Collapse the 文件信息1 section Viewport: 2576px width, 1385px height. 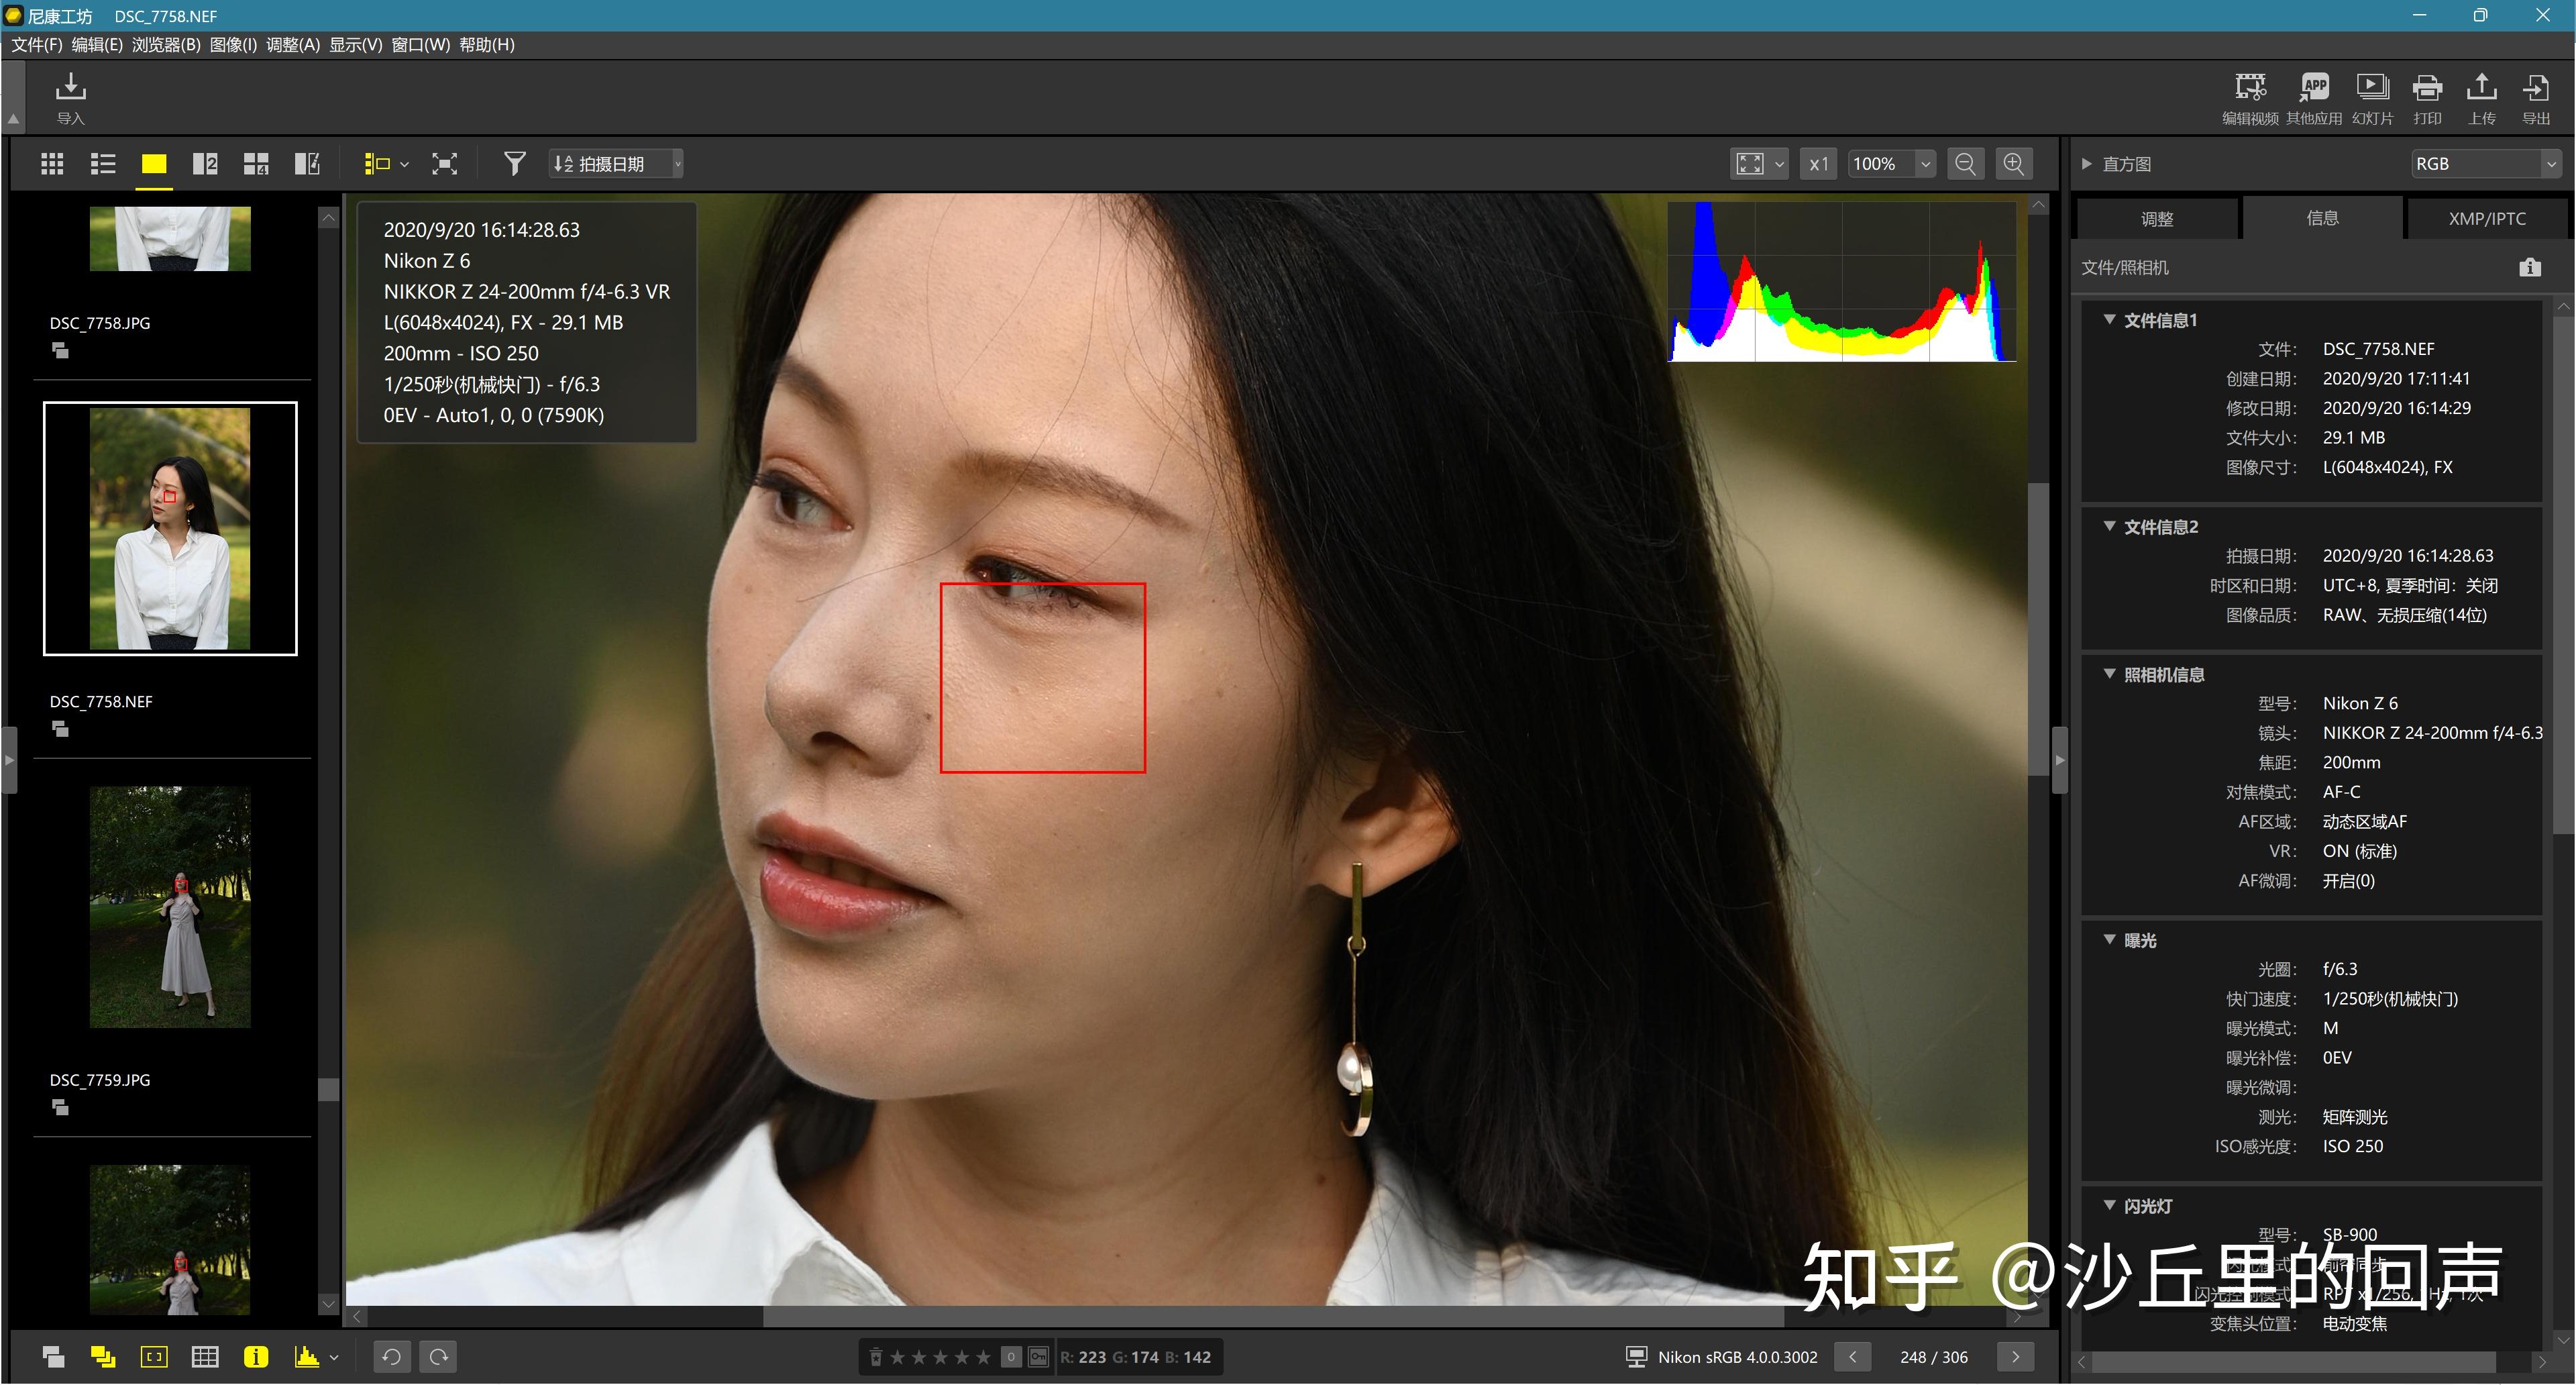point(2109,320)
